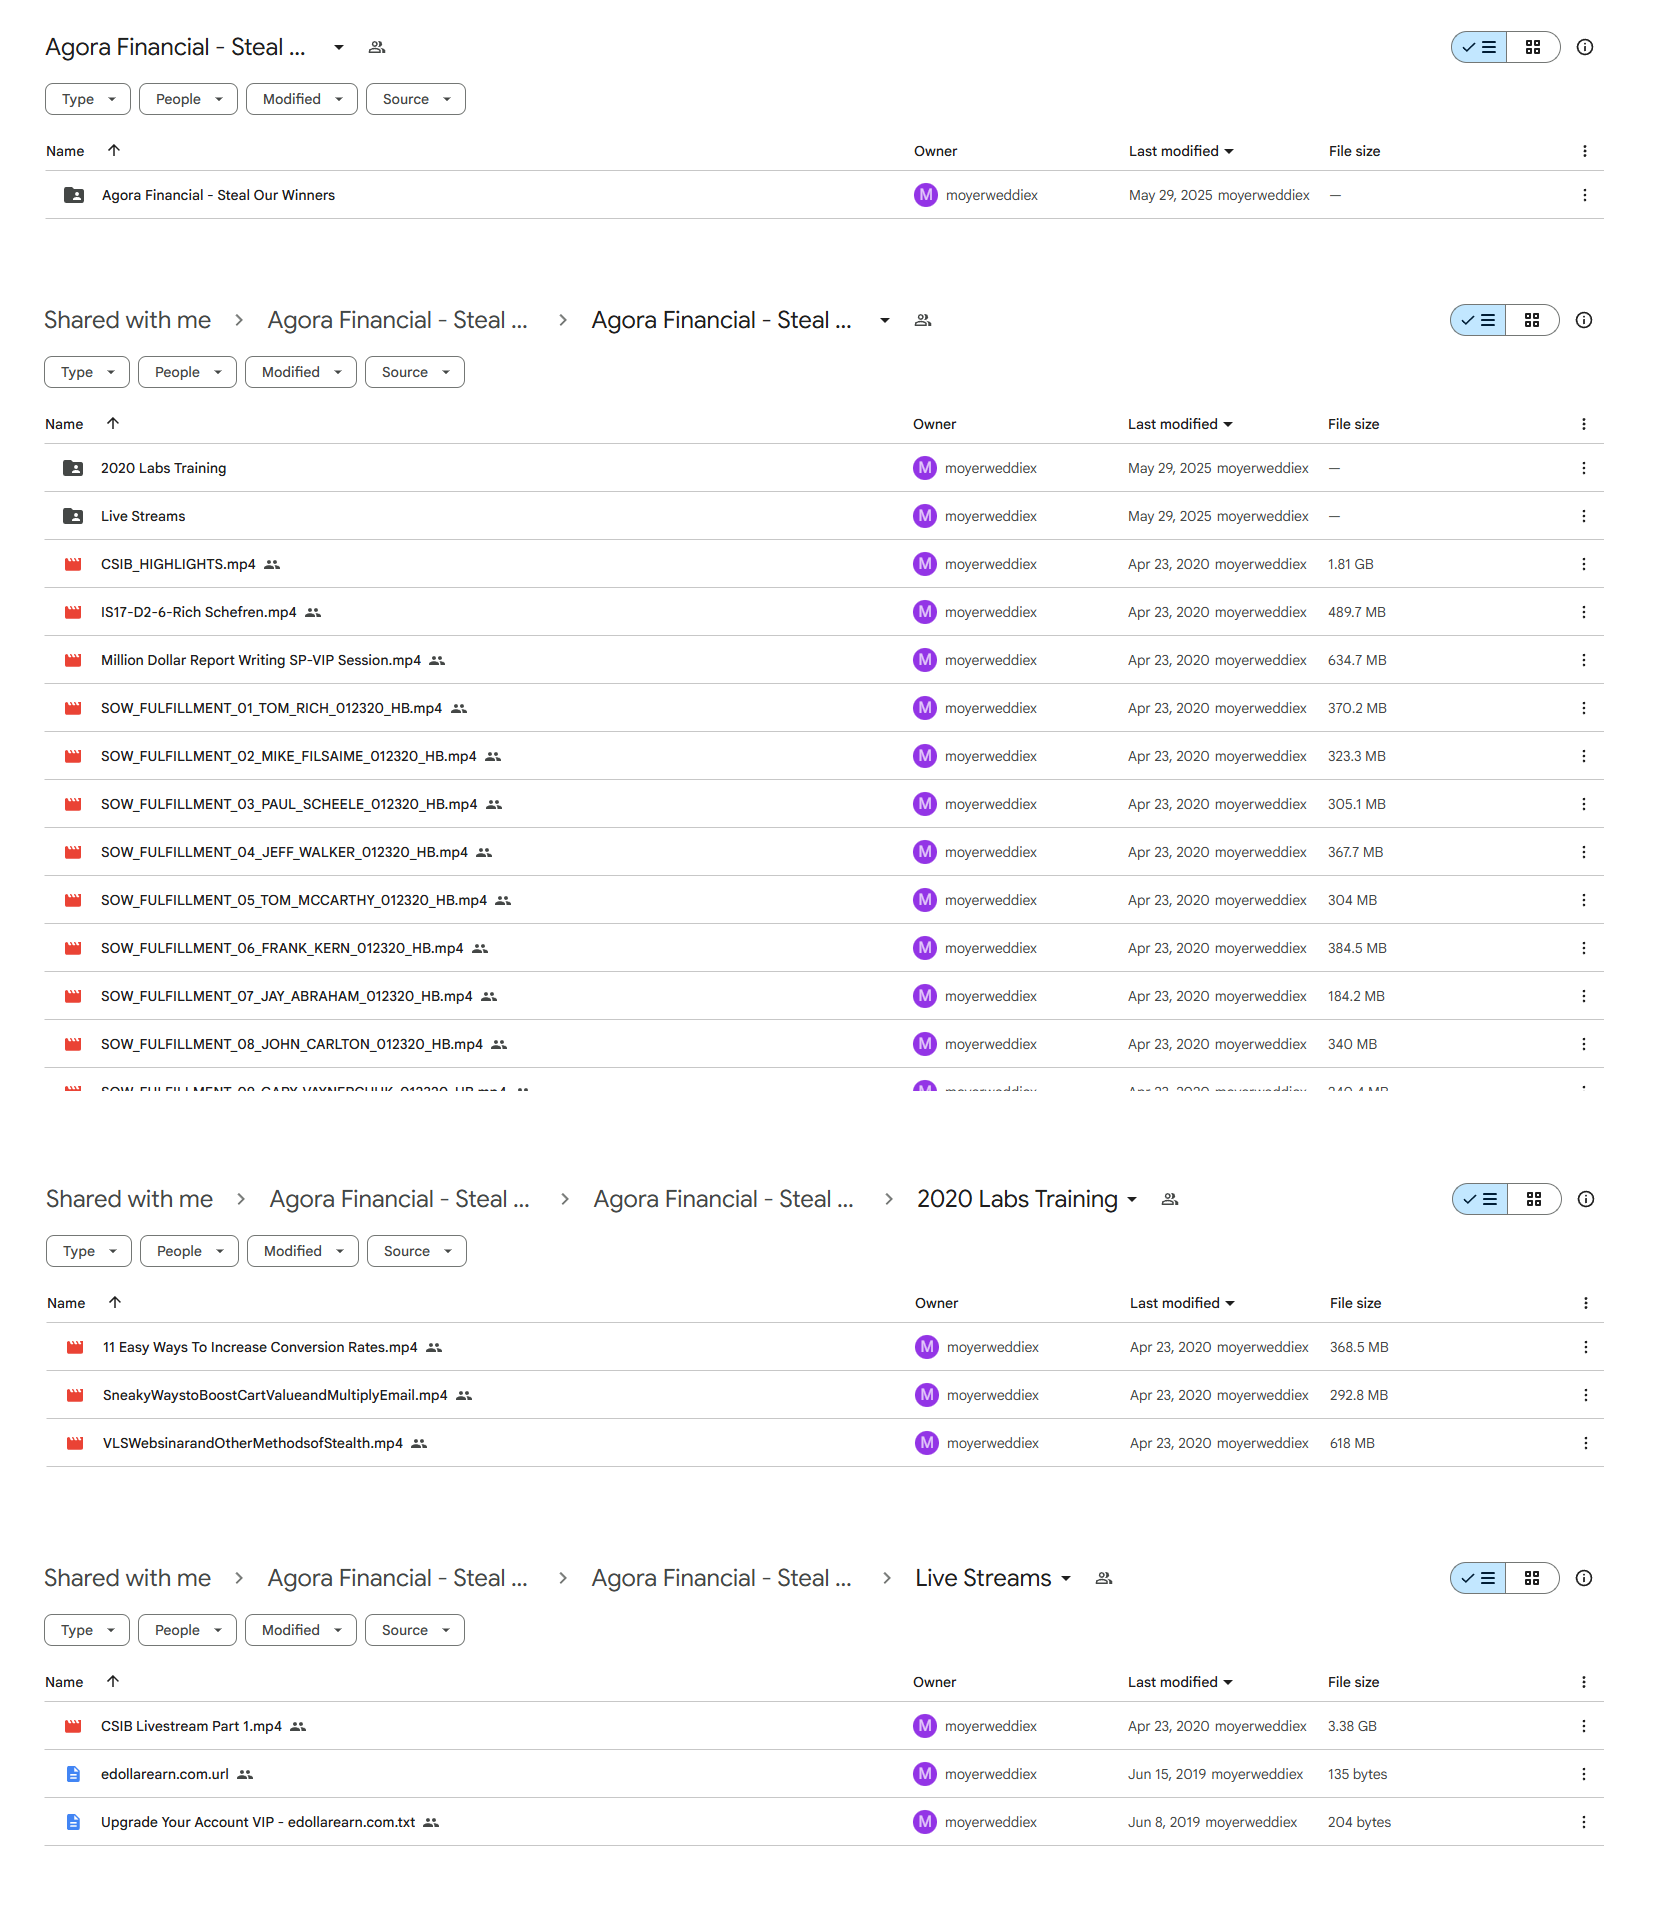Viewport: 1660px width, 1908px height.
Task: Click the shared folder icon of 2020 Labs Training
Action: tap(73, 468)
